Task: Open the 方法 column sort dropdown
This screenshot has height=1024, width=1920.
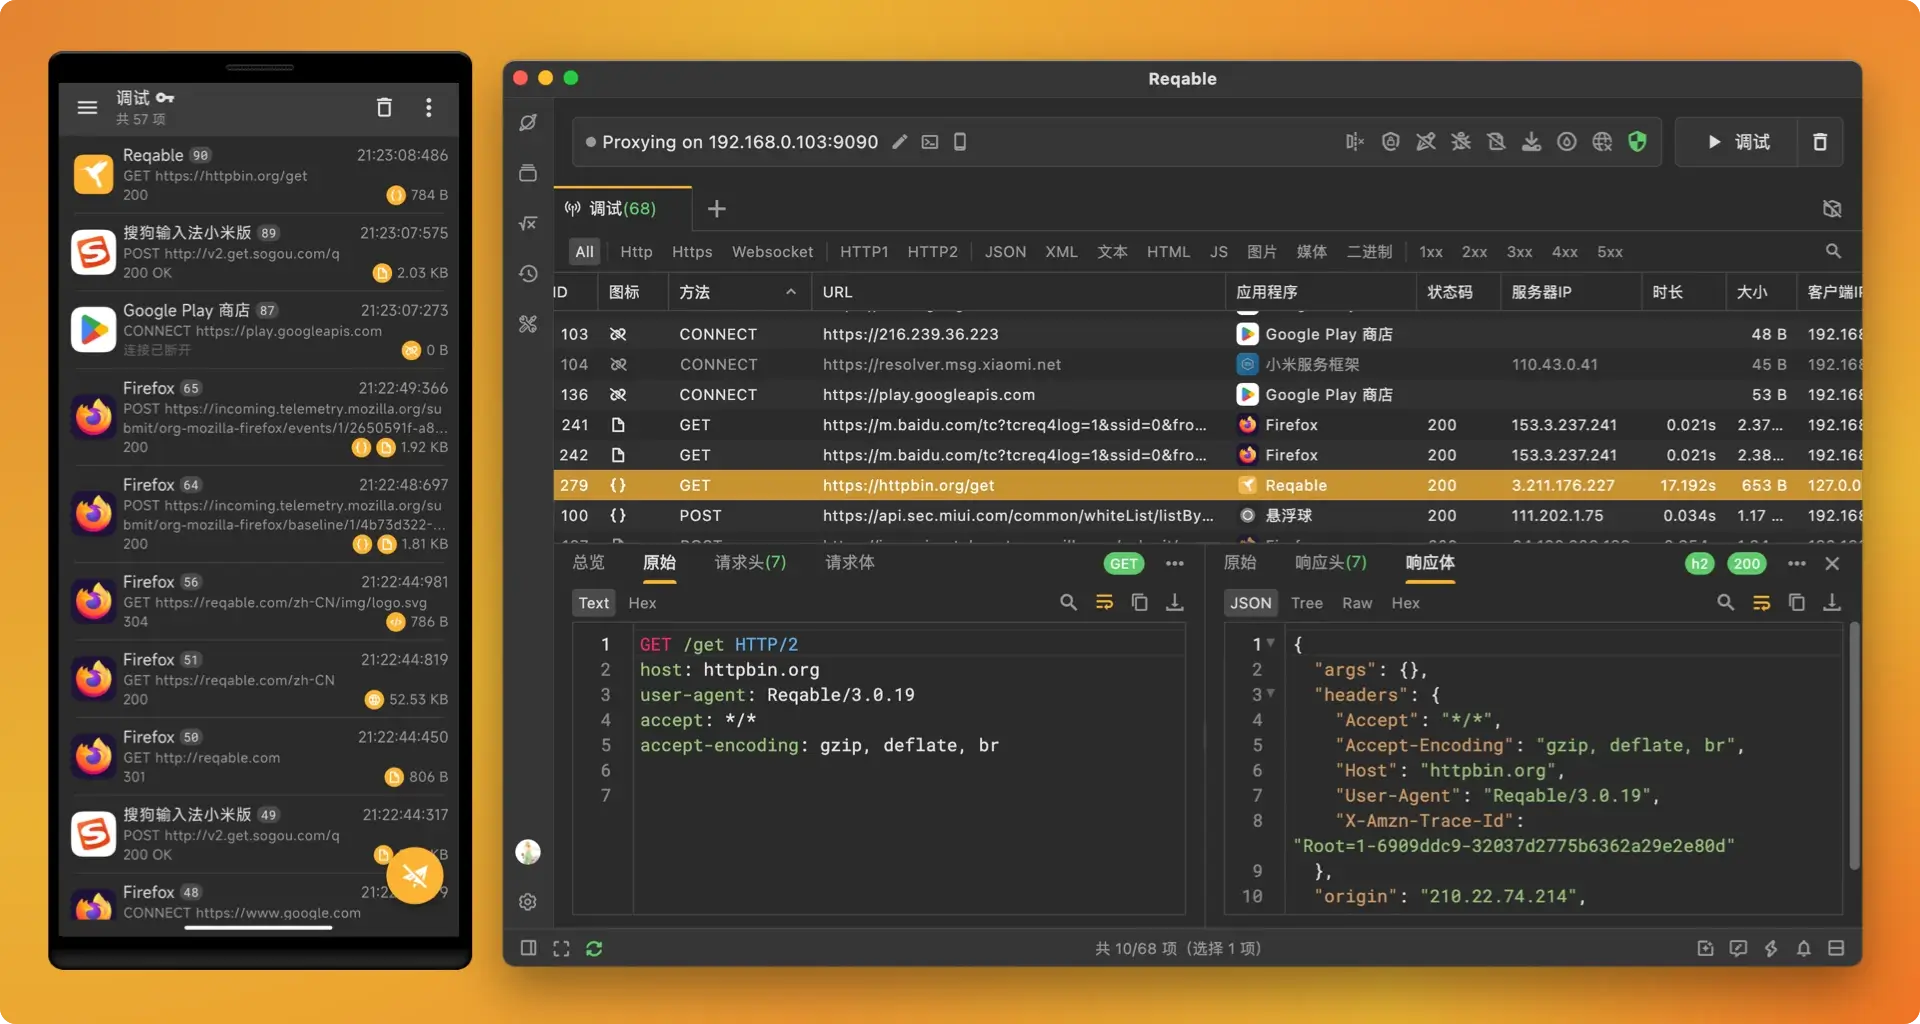Action: tap(792, 291)
